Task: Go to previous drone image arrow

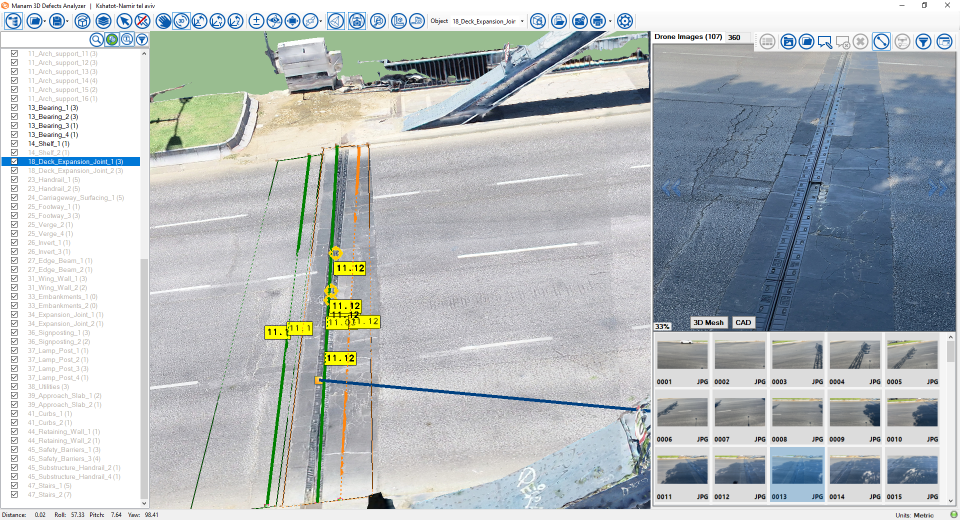Action: coord(671,188)
